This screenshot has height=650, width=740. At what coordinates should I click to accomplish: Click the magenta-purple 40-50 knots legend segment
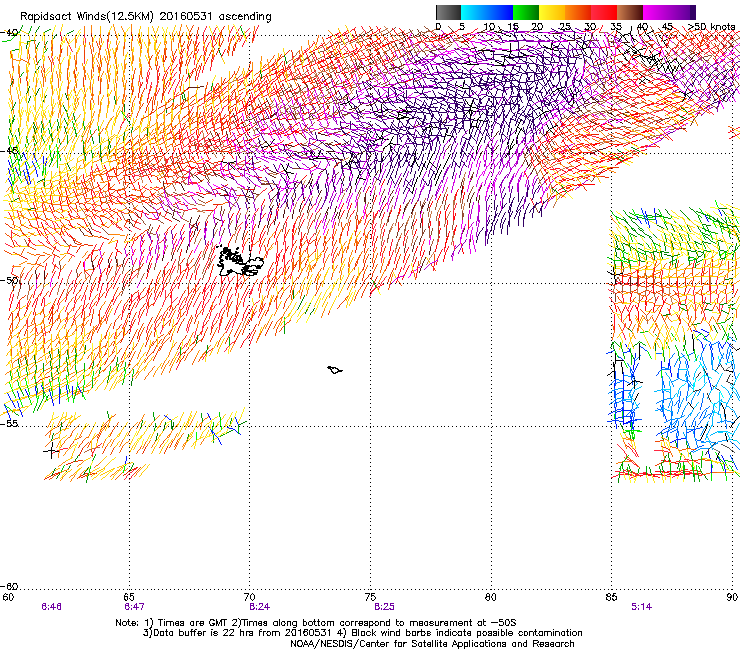coord(669,12)
